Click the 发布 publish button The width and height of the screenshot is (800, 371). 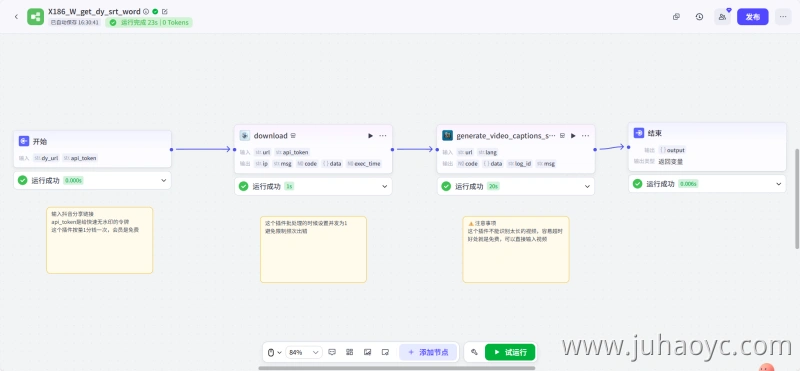click(x=753, y=17)
